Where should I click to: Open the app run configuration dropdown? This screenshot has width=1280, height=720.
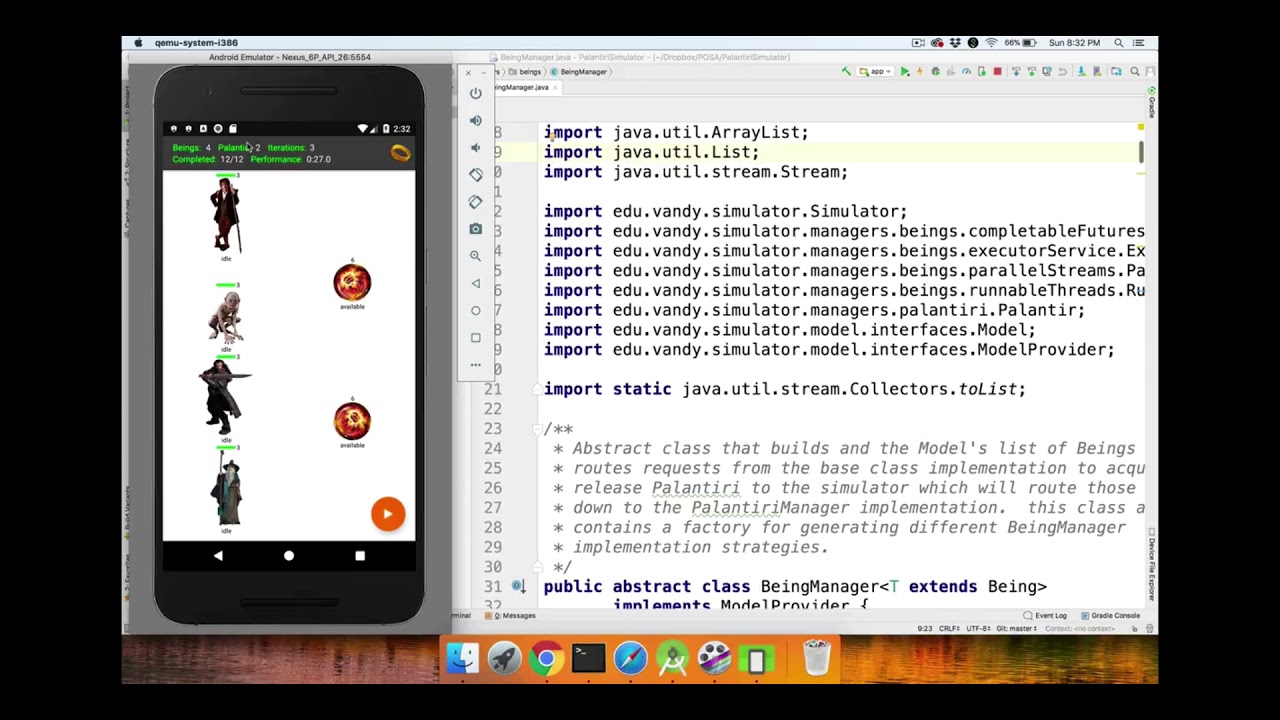tap(877, 72)
